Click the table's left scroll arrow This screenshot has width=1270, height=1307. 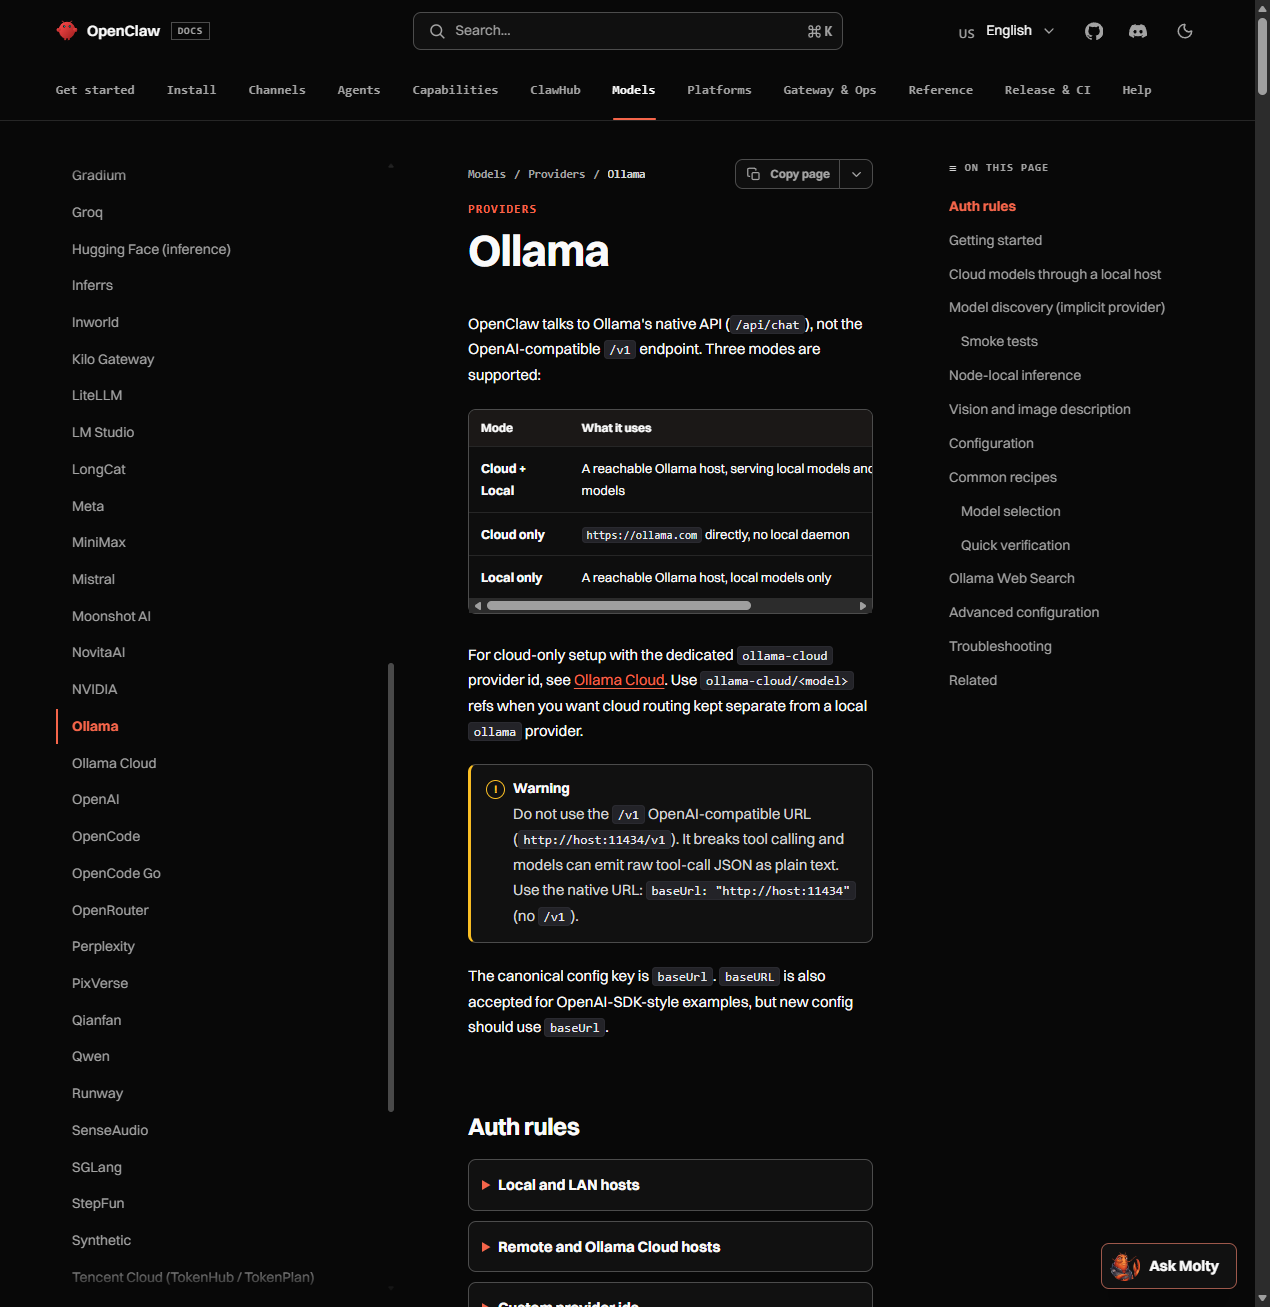(x=478, y=606)
